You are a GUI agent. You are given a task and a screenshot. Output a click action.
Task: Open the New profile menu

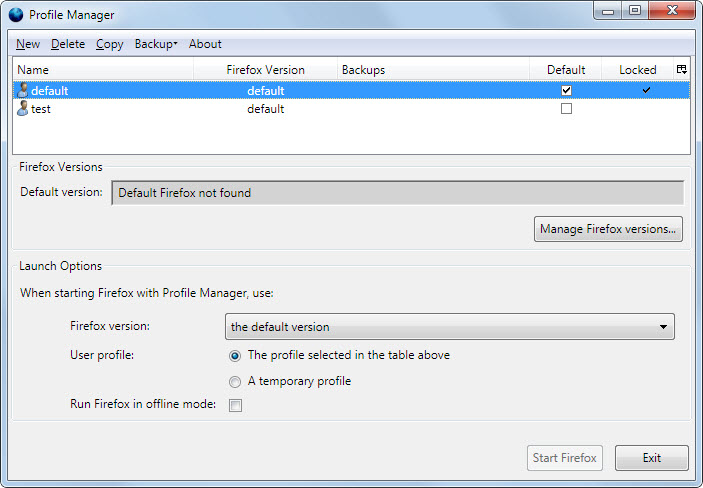click(28, 44)
